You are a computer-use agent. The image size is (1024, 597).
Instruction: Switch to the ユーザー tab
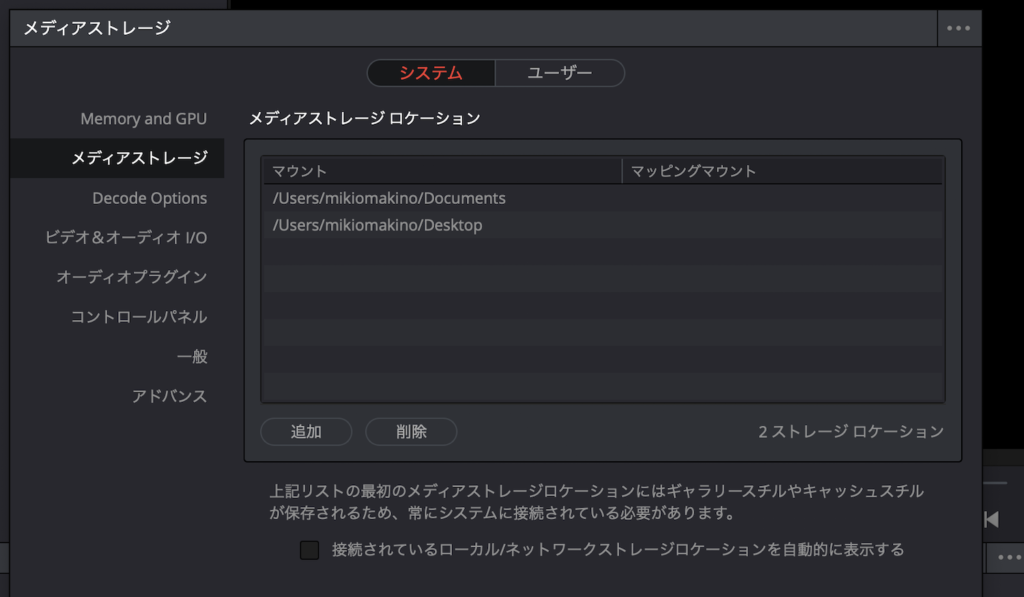(x=560, y=73)
